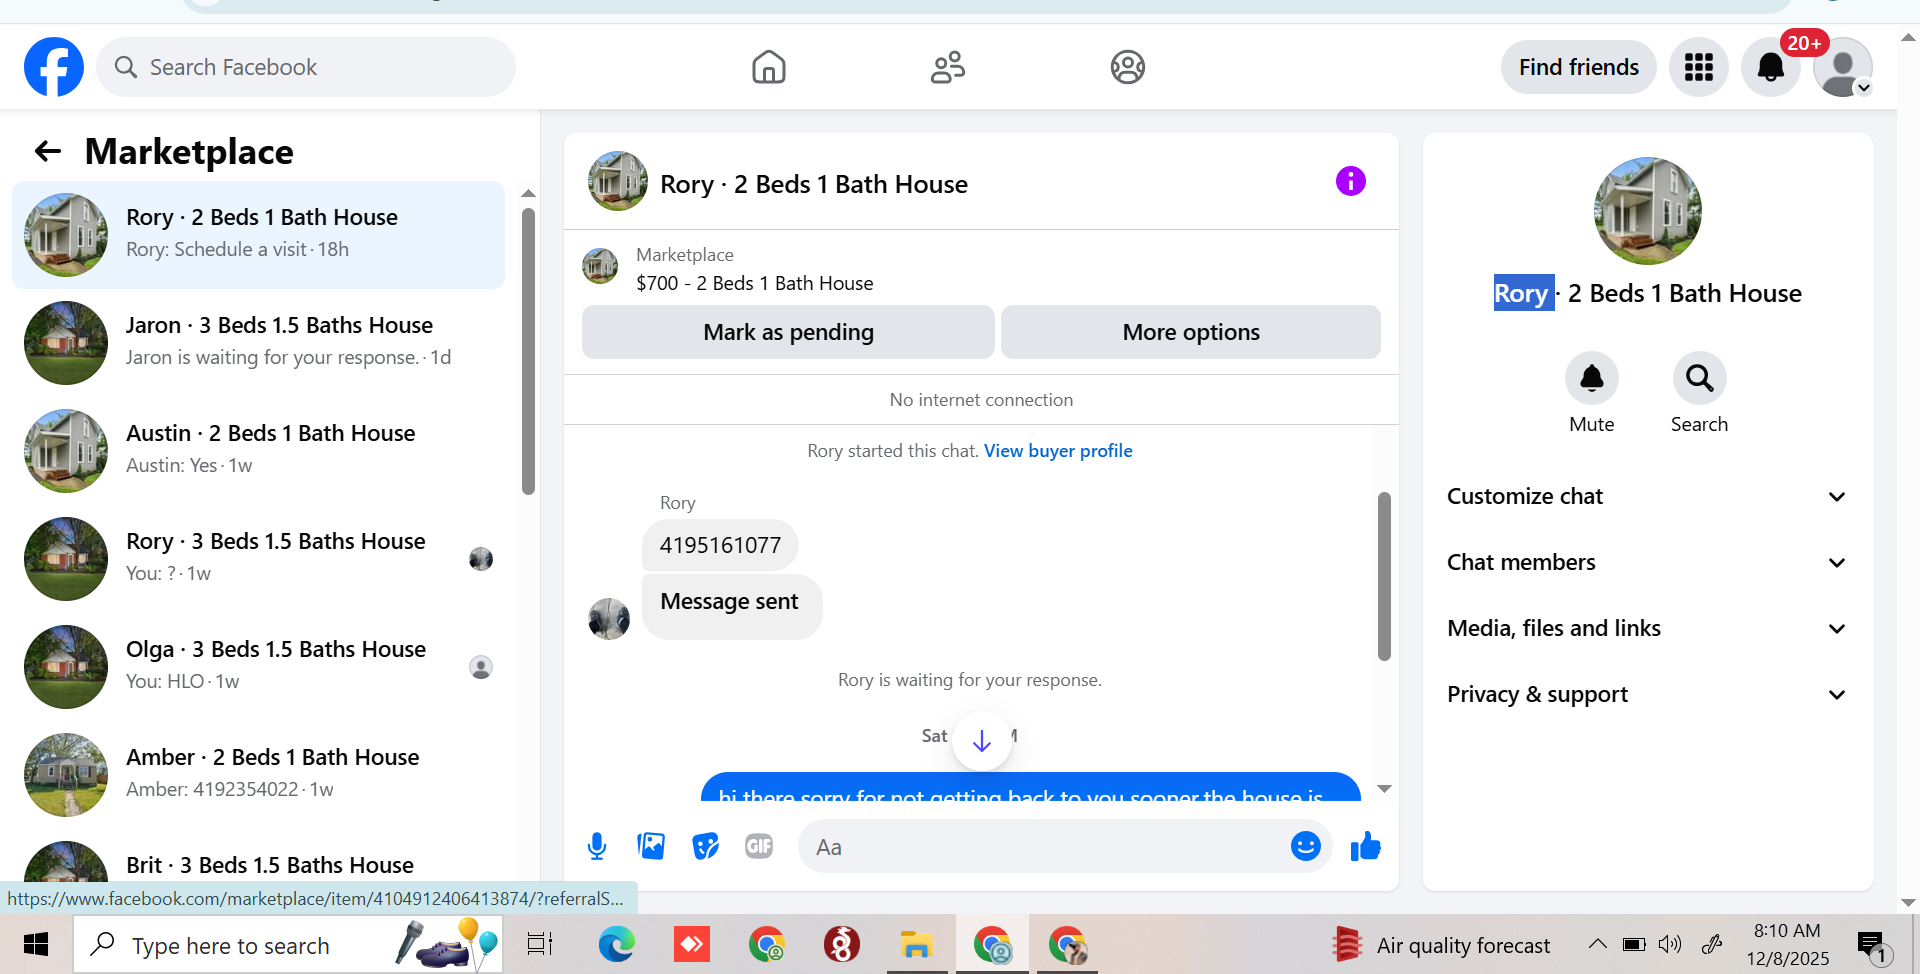The height and width of the screenshot is (974, 1920).
Task: Click the Windows taskbar search box
Action: tap(288, 945)
